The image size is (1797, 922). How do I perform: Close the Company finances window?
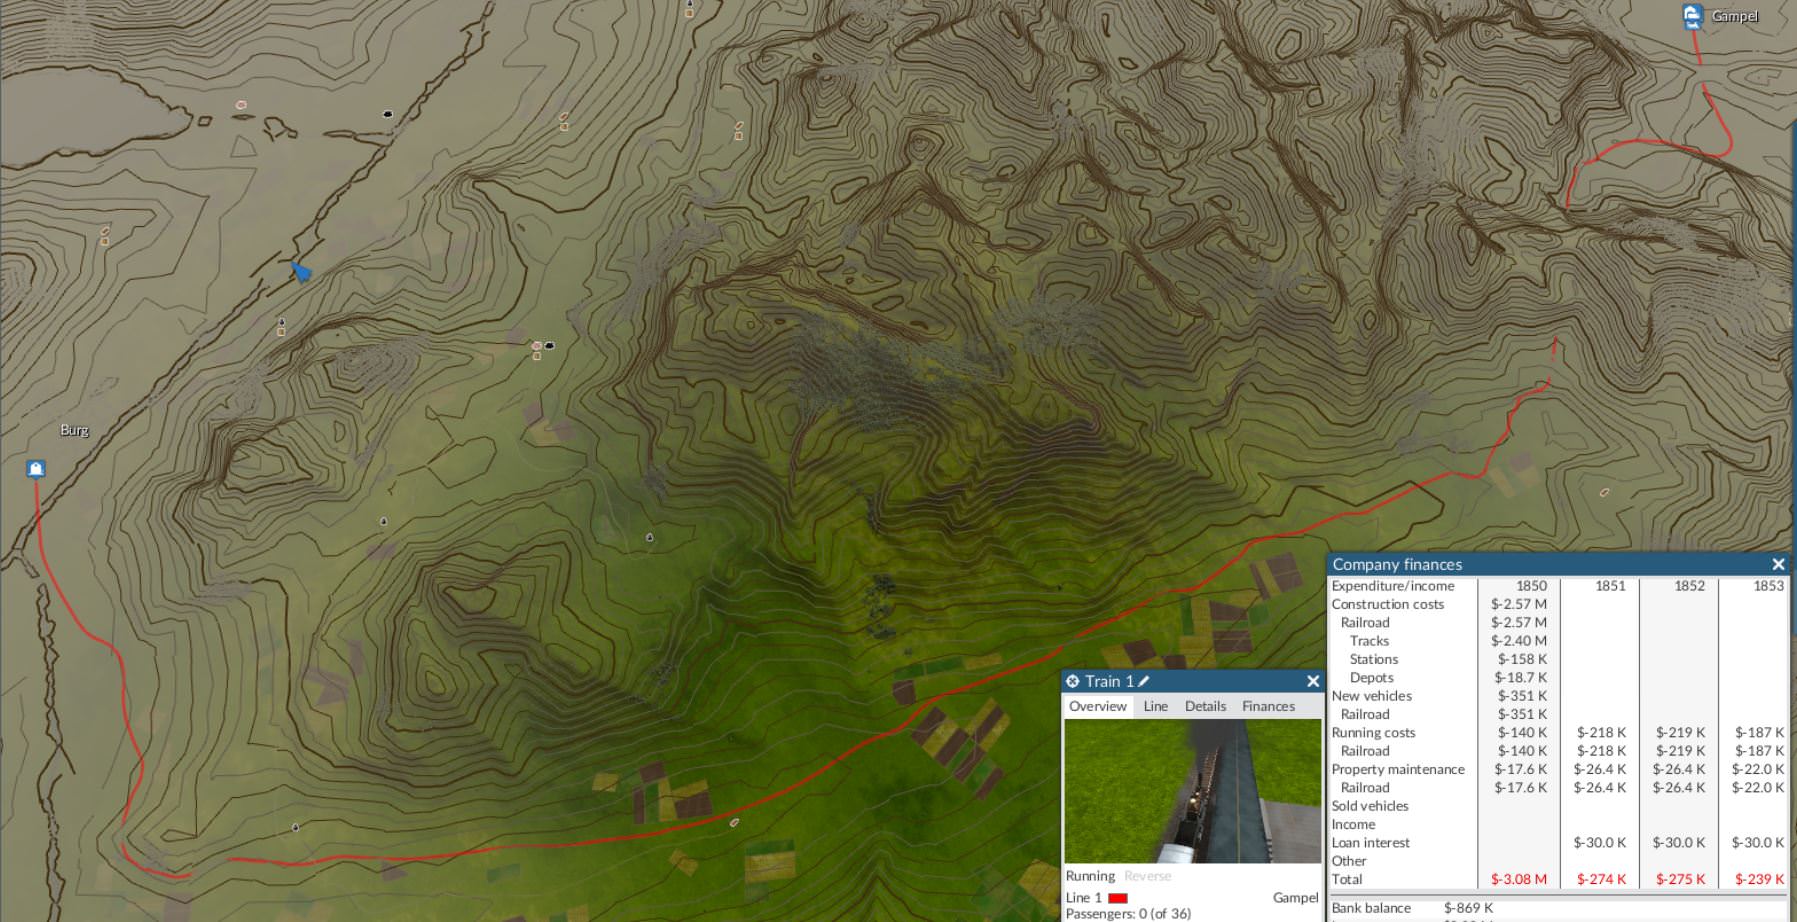(1778, 564)
